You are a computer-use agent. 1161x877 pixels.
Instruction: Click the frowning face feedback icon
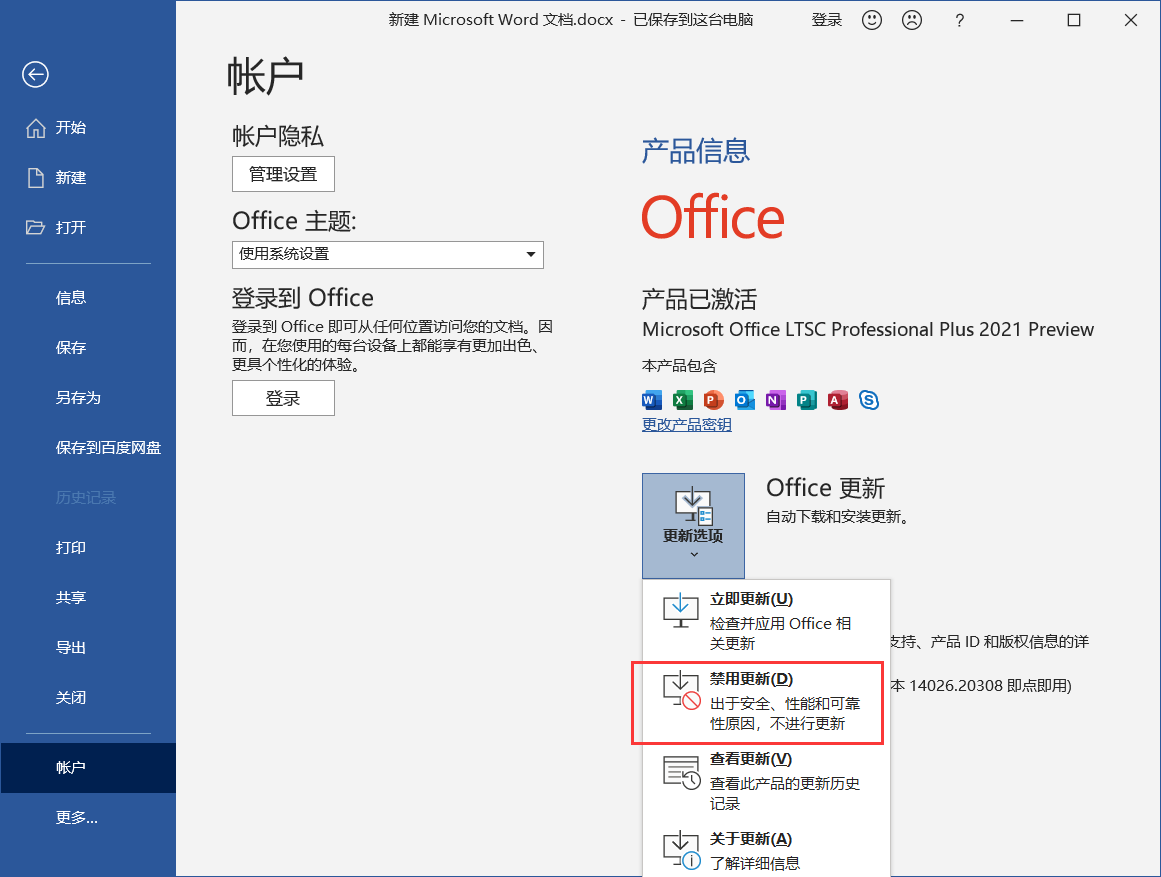(x=912, y=20)
